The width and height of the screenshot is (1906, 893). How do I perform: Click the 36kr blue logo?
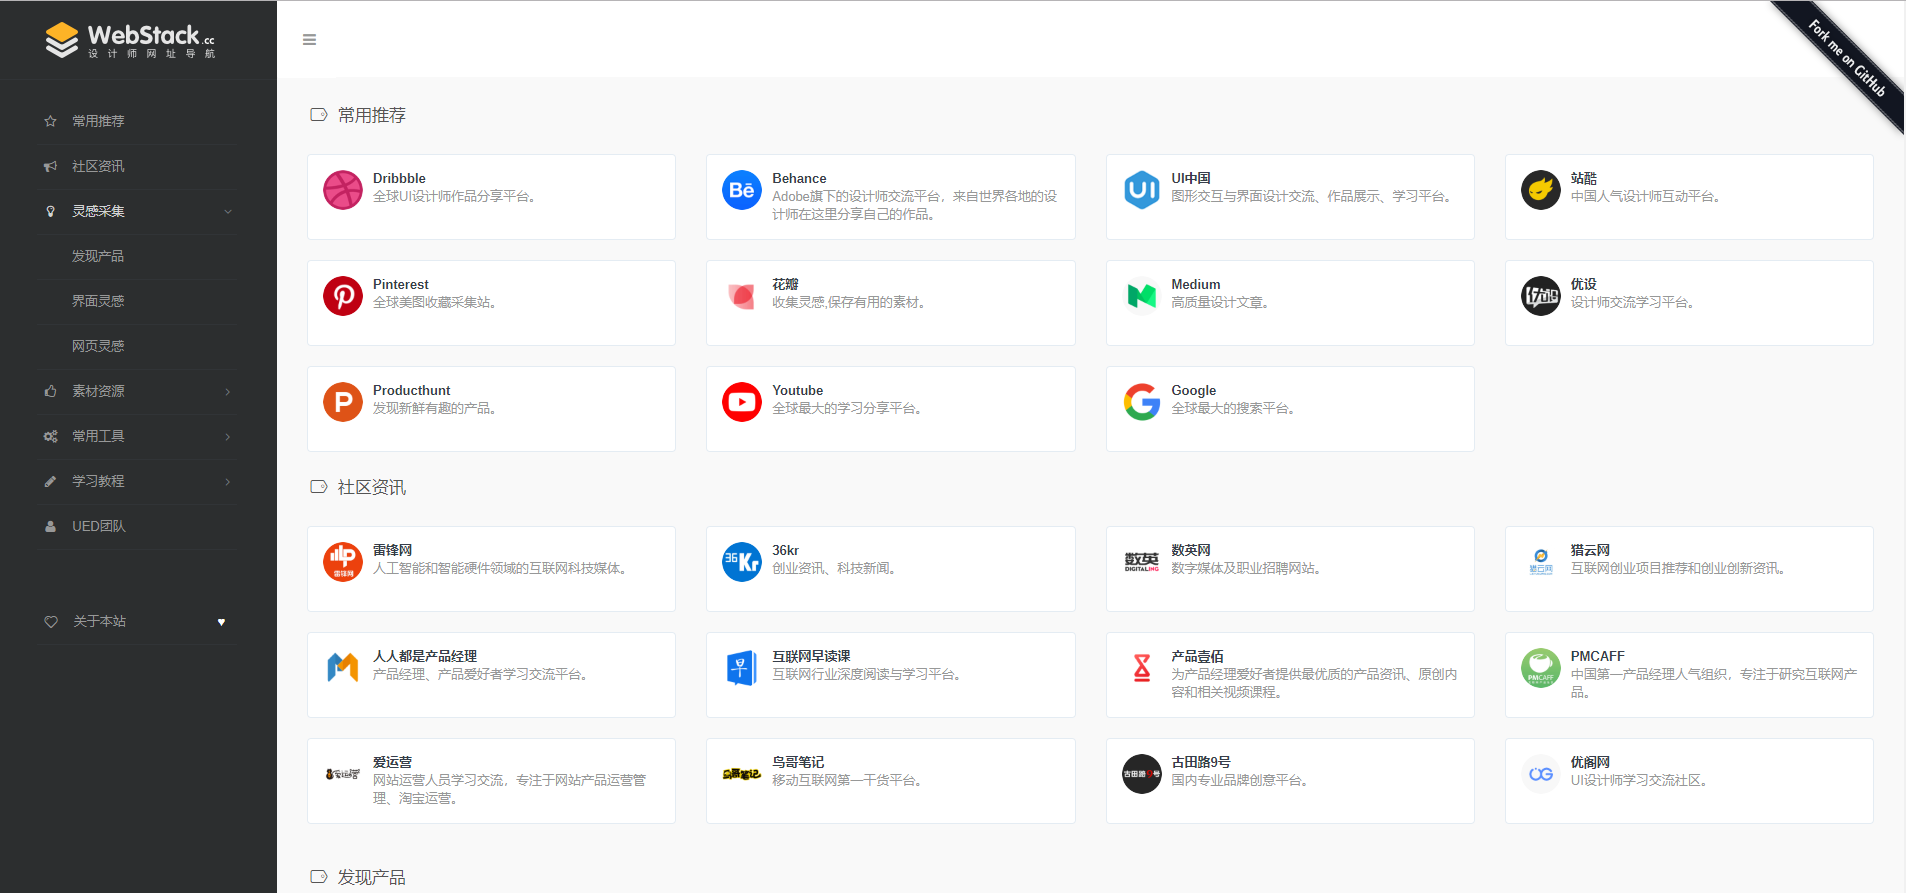pos(742,562)
